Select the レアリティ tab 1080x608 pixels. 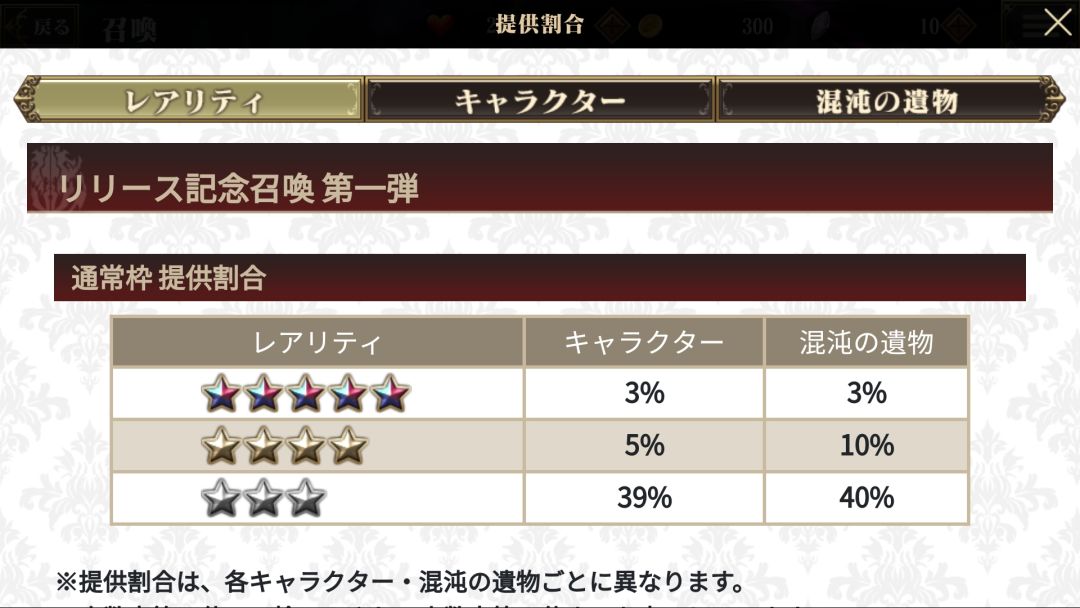(x=191, y=100)
